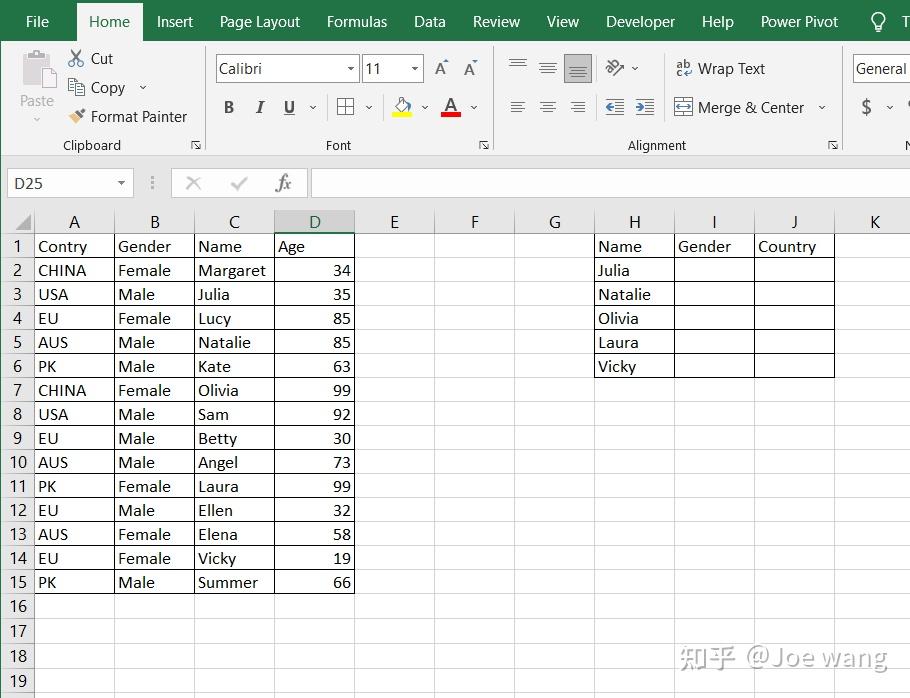Click the Copy button
910x698 pixels.
96,88
